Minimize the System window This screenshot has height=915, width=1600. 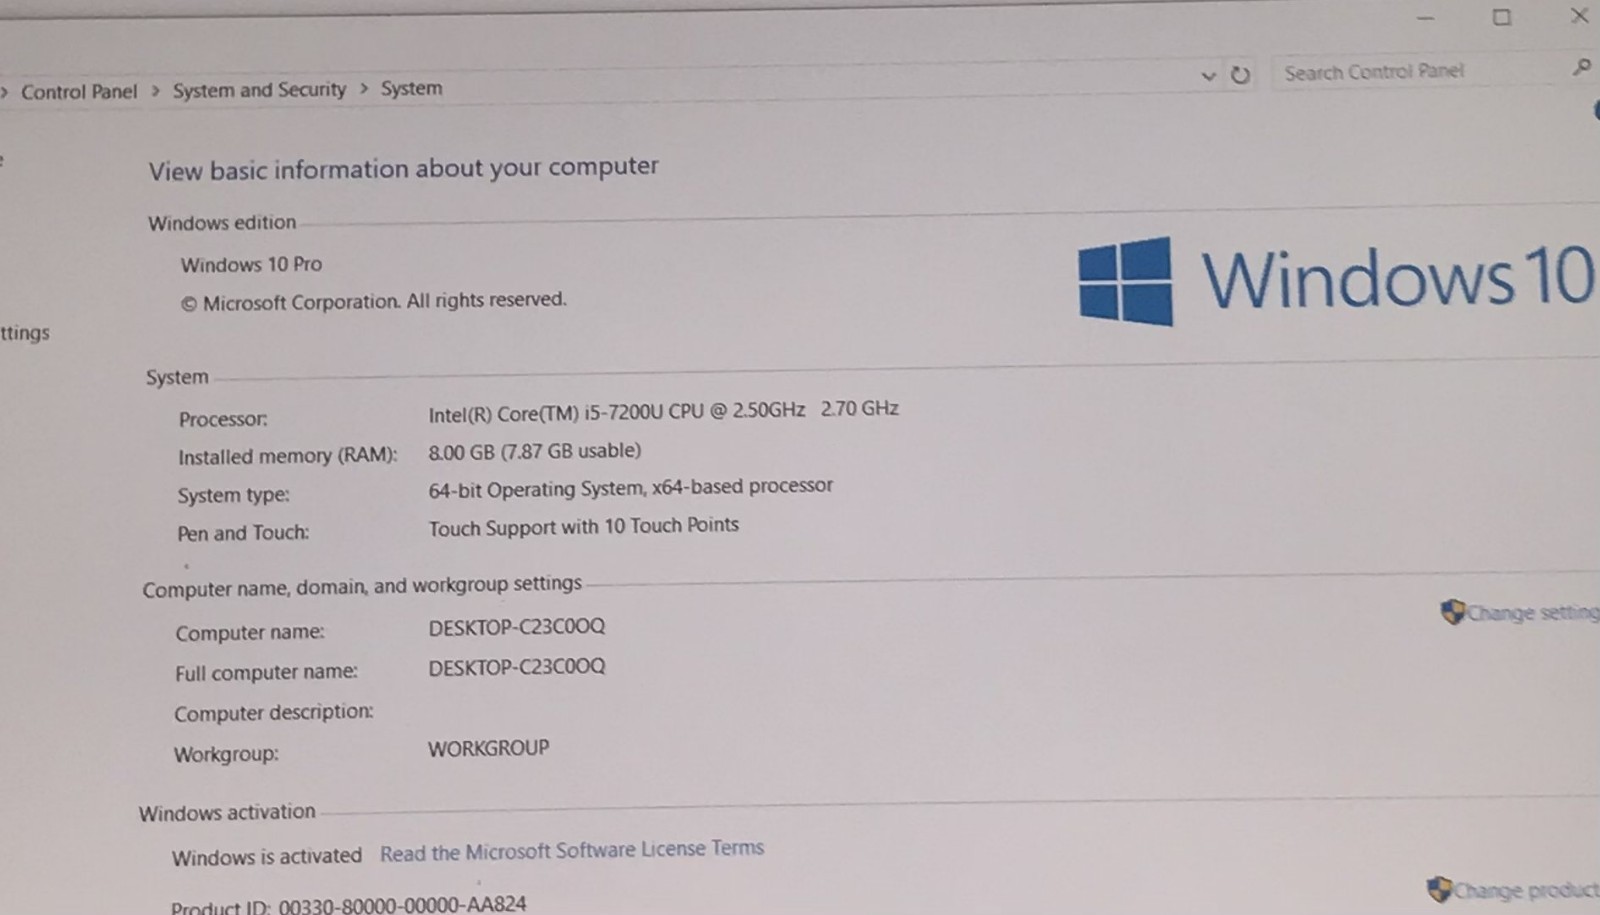click(1426, 18)
